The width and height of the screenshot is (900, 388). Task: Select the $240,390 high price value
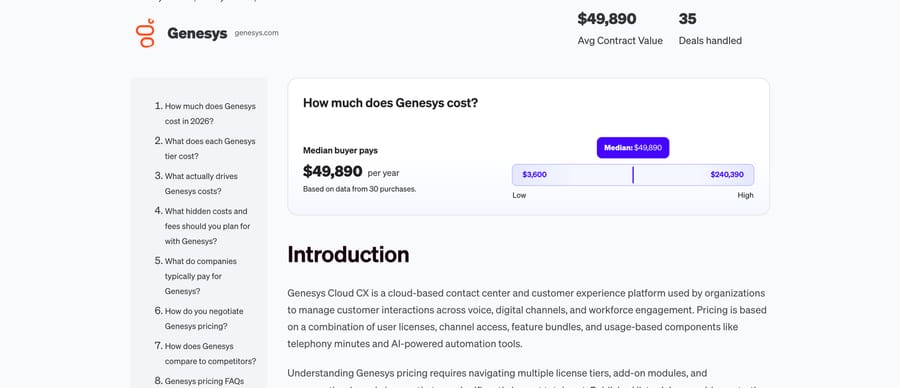coord(727,174)
